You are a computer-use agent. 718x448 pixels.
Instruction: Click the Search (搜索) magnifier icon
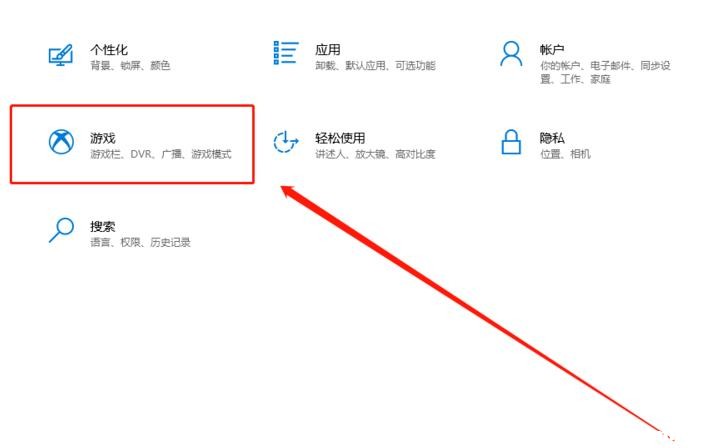click(x=61, y=229)
